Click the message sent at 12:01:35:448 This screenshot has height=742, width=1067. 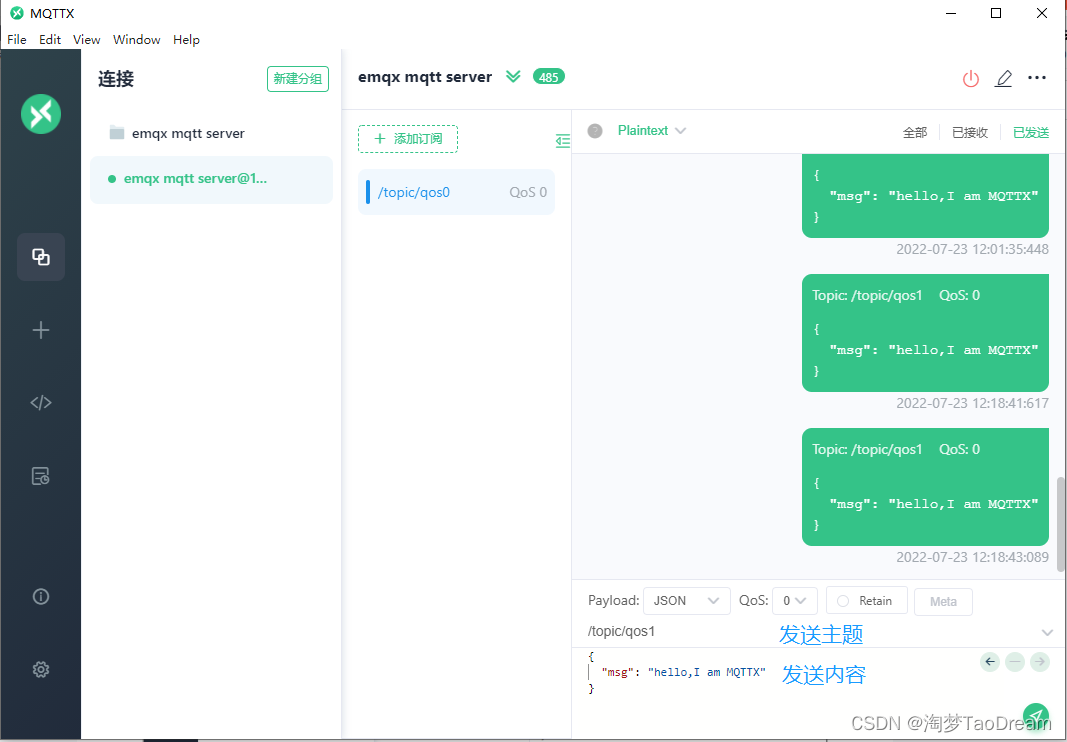click(x=925, y=196)
